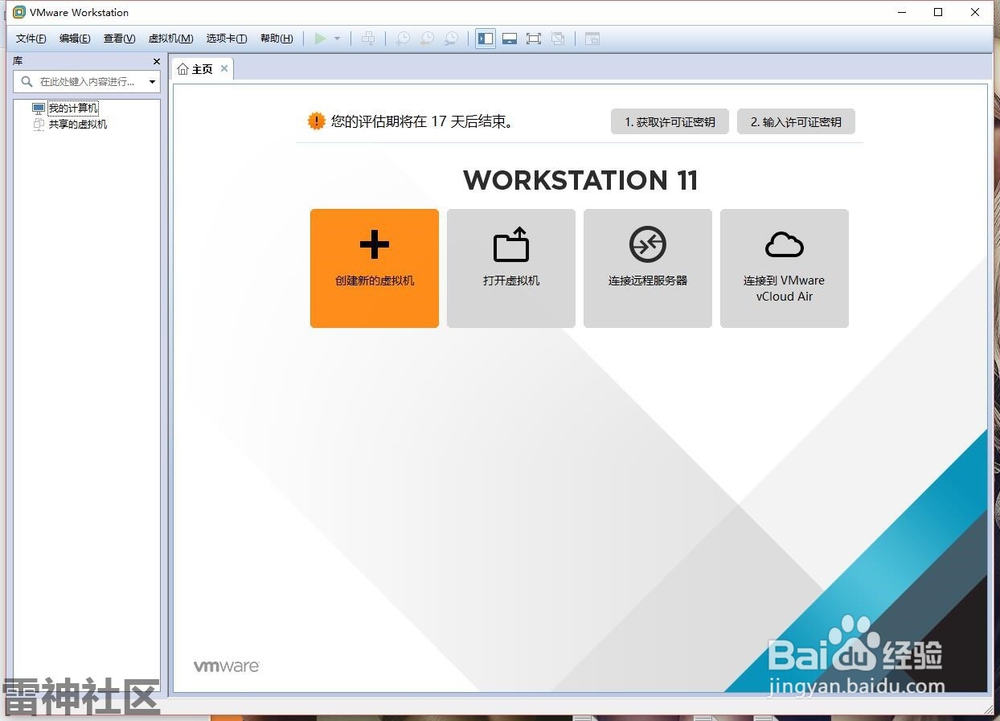Click the console view toolbar icon
The width and height of the screenshot is (1000, 721).
[592, 39]
